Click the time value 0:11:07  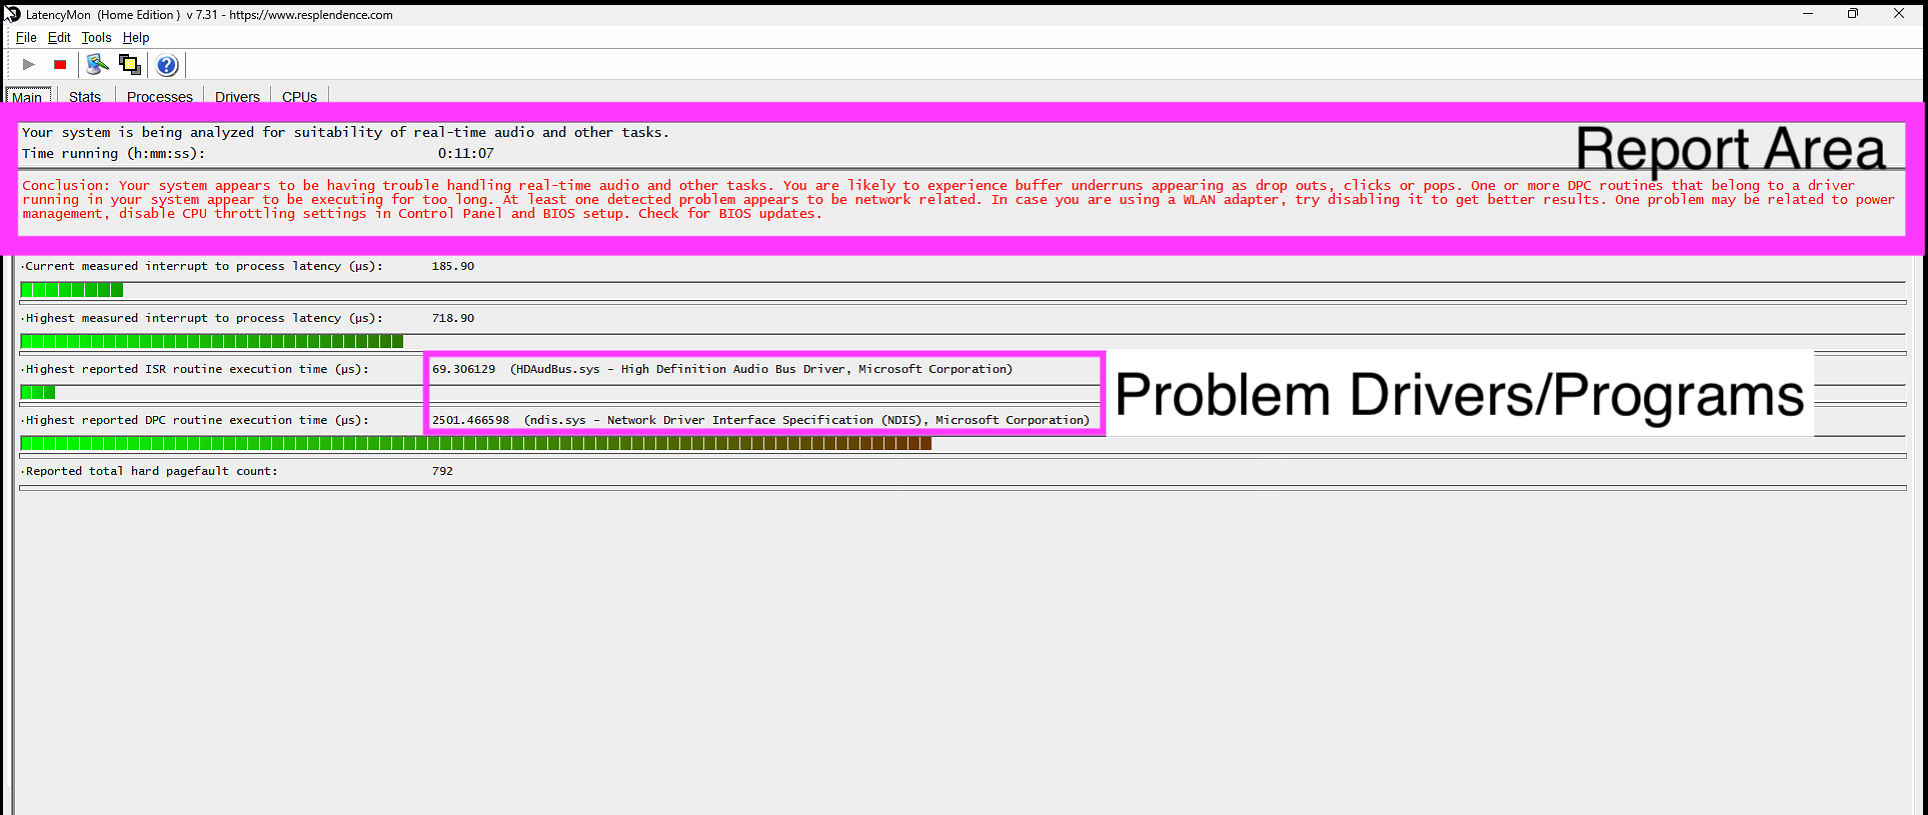(x=466, y=153)
